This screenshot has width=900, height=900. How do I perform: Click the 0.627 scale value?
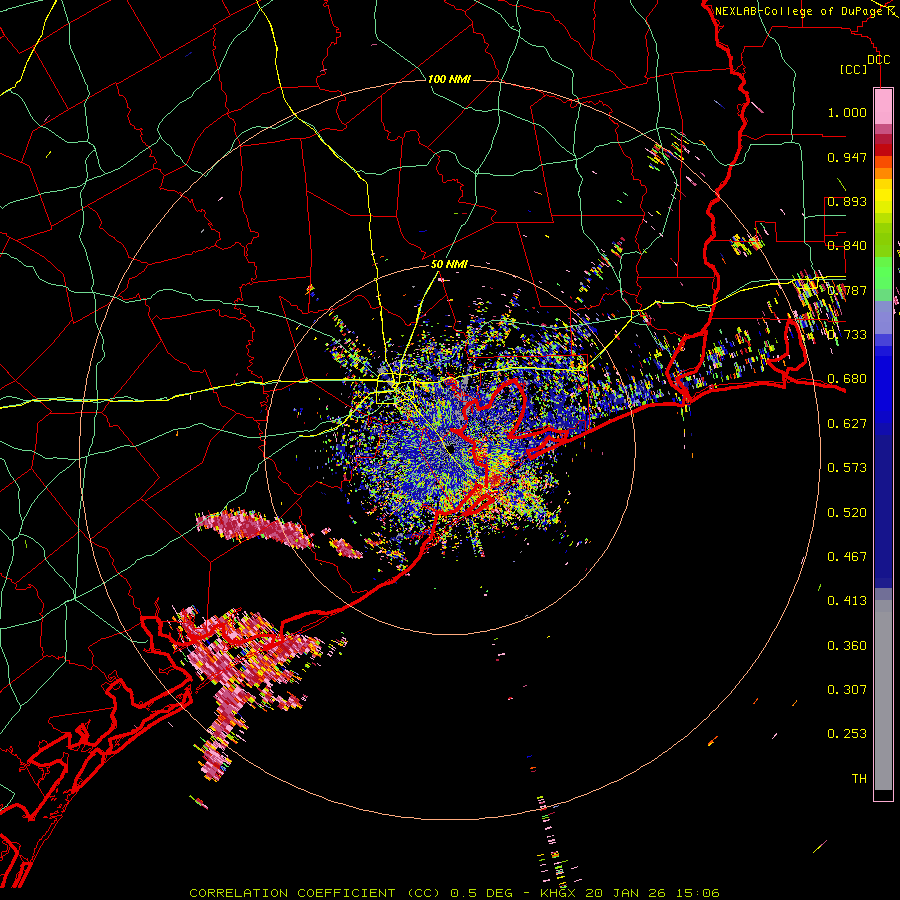click(847, 424)
